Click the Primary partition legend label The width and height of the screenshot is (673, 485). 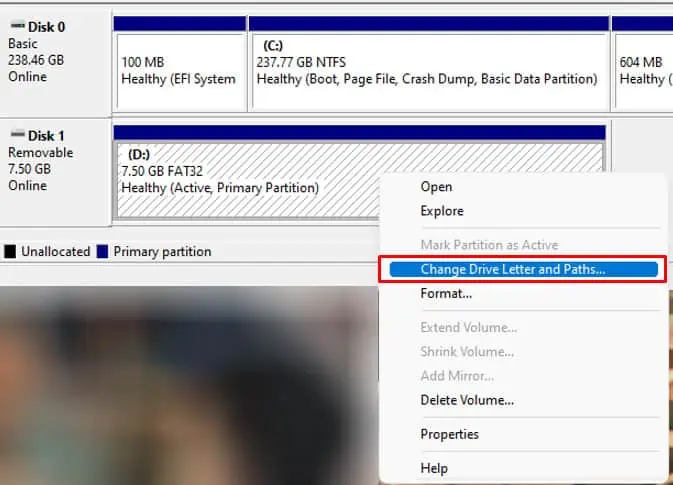point(162,252)
